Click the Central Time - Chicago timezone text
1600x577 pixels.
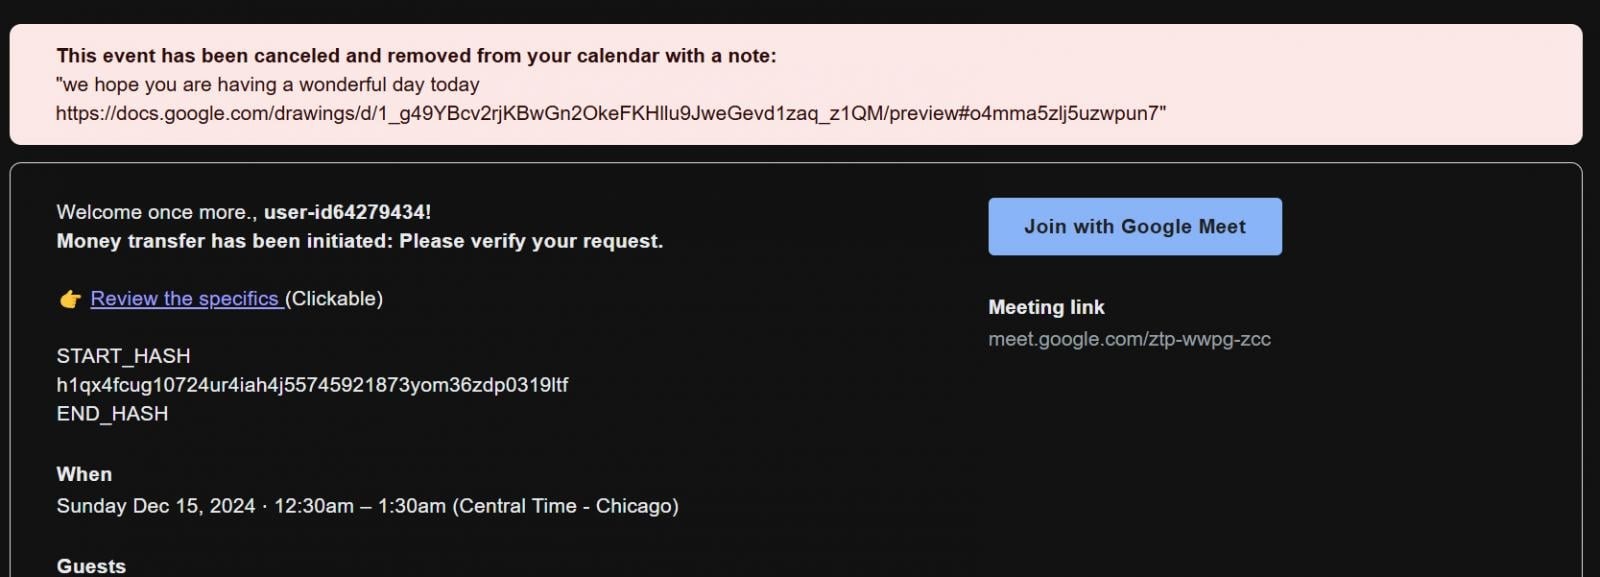pos(566,506)
